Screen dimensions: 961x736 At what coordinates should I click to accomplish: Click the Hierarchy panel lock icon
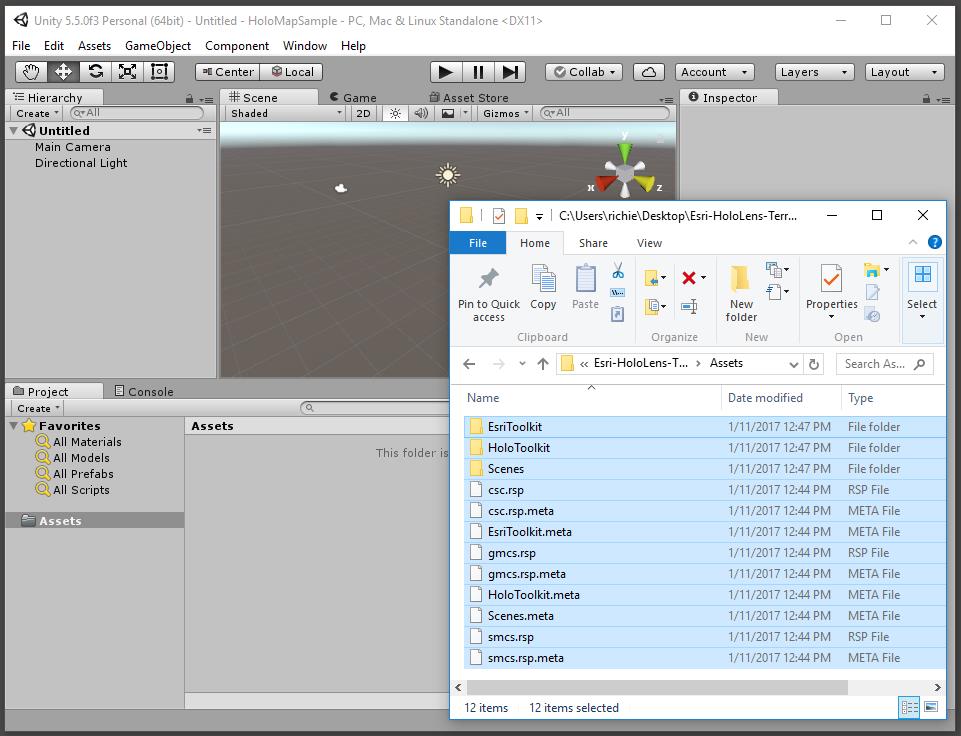click(189, 99)
